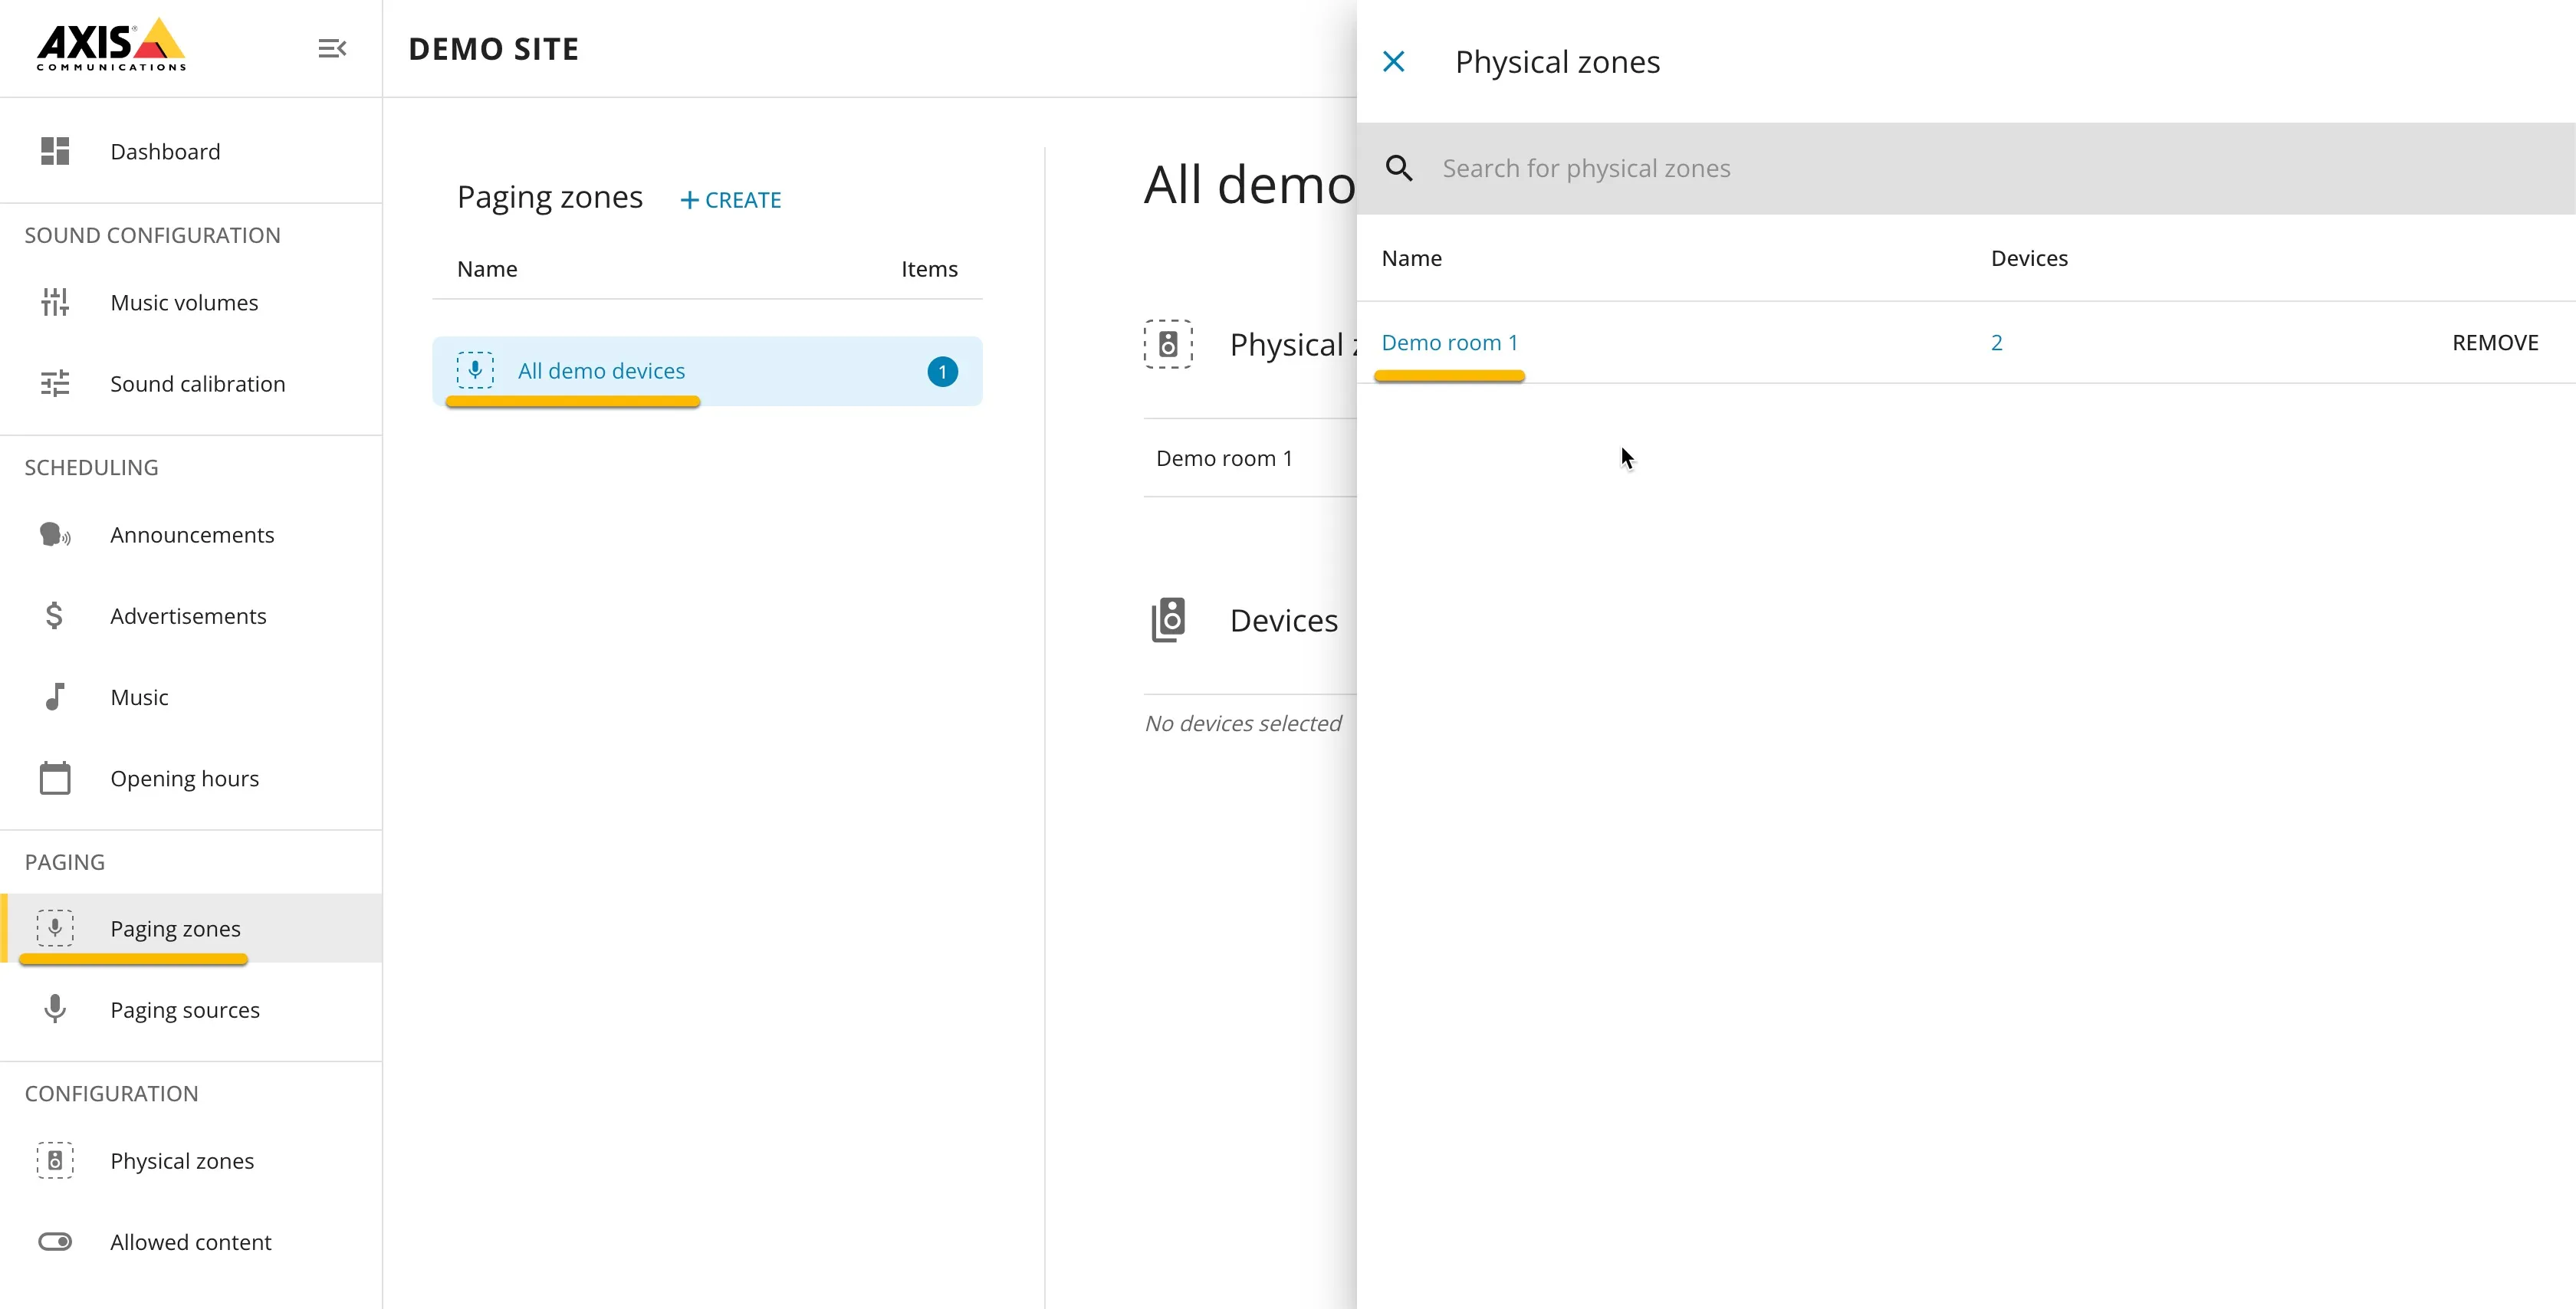Click the items count badge showing 1

(942, 371)
